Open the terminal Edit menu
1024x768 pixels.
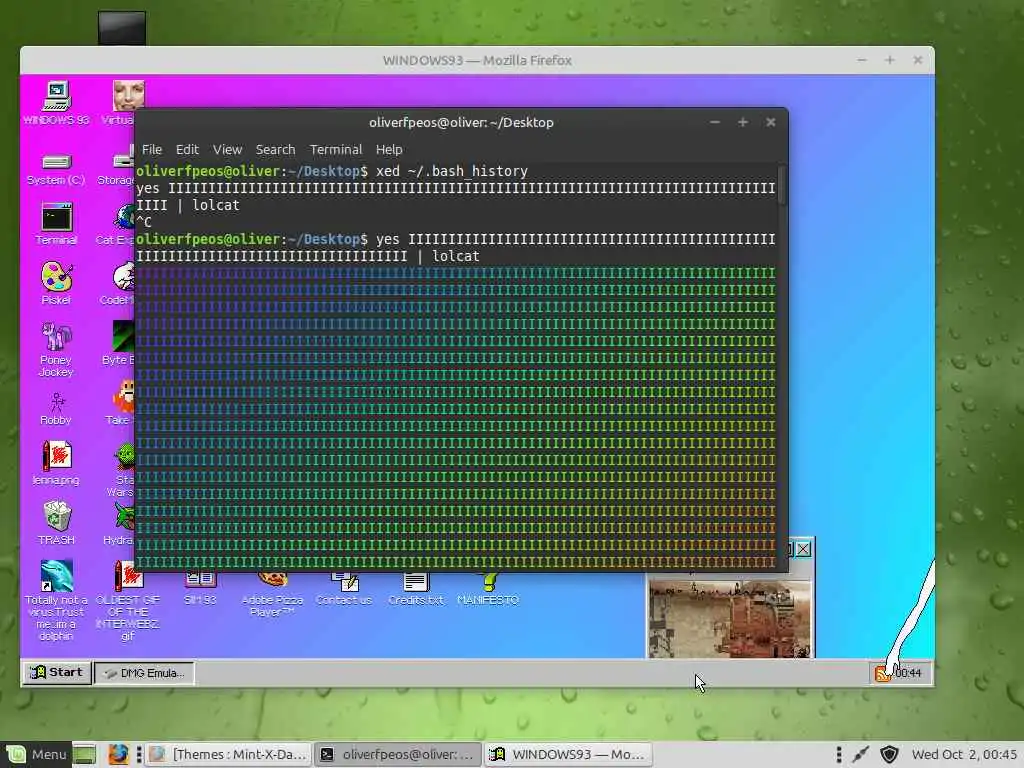coord(187,150)
